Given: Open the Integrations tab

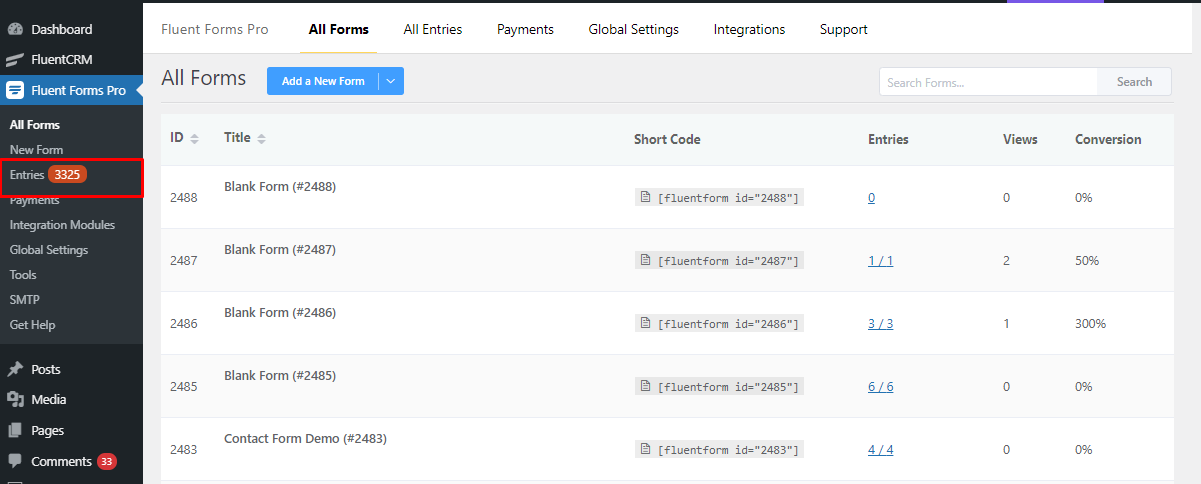Looking at the screenshot, I should click(749, 29).
